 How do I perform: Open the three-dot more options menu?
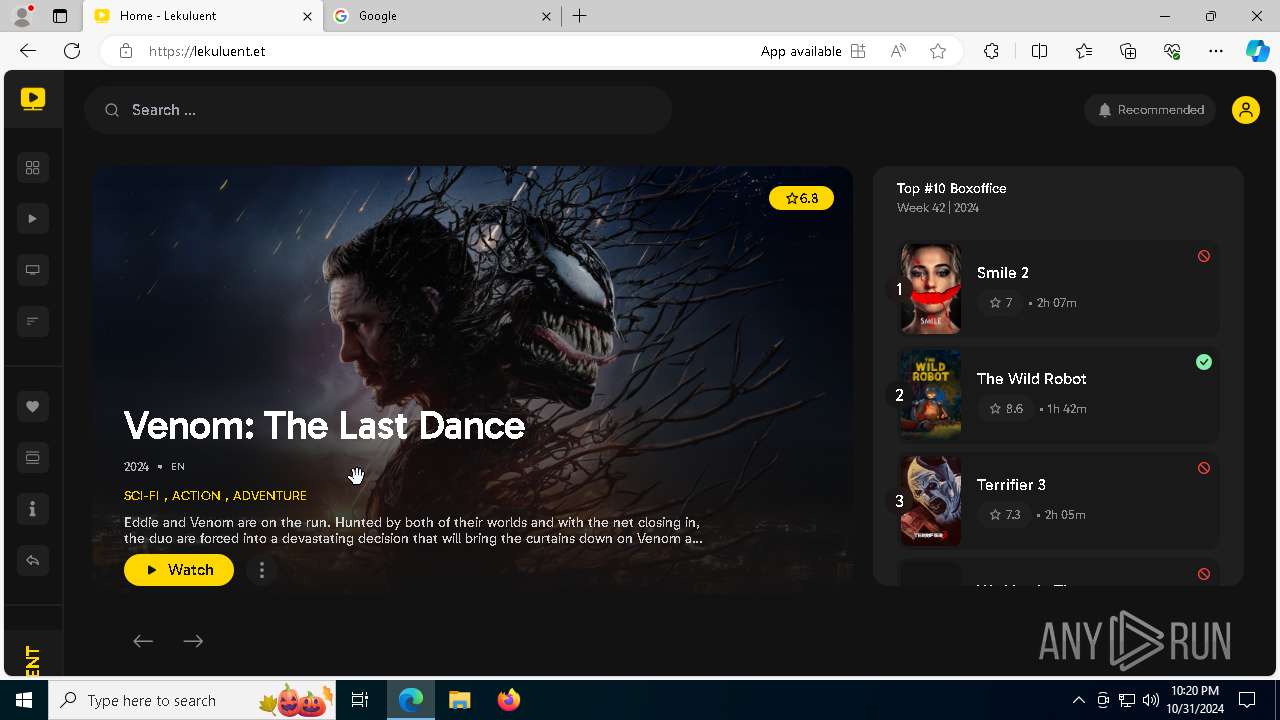tap(262, 570)
